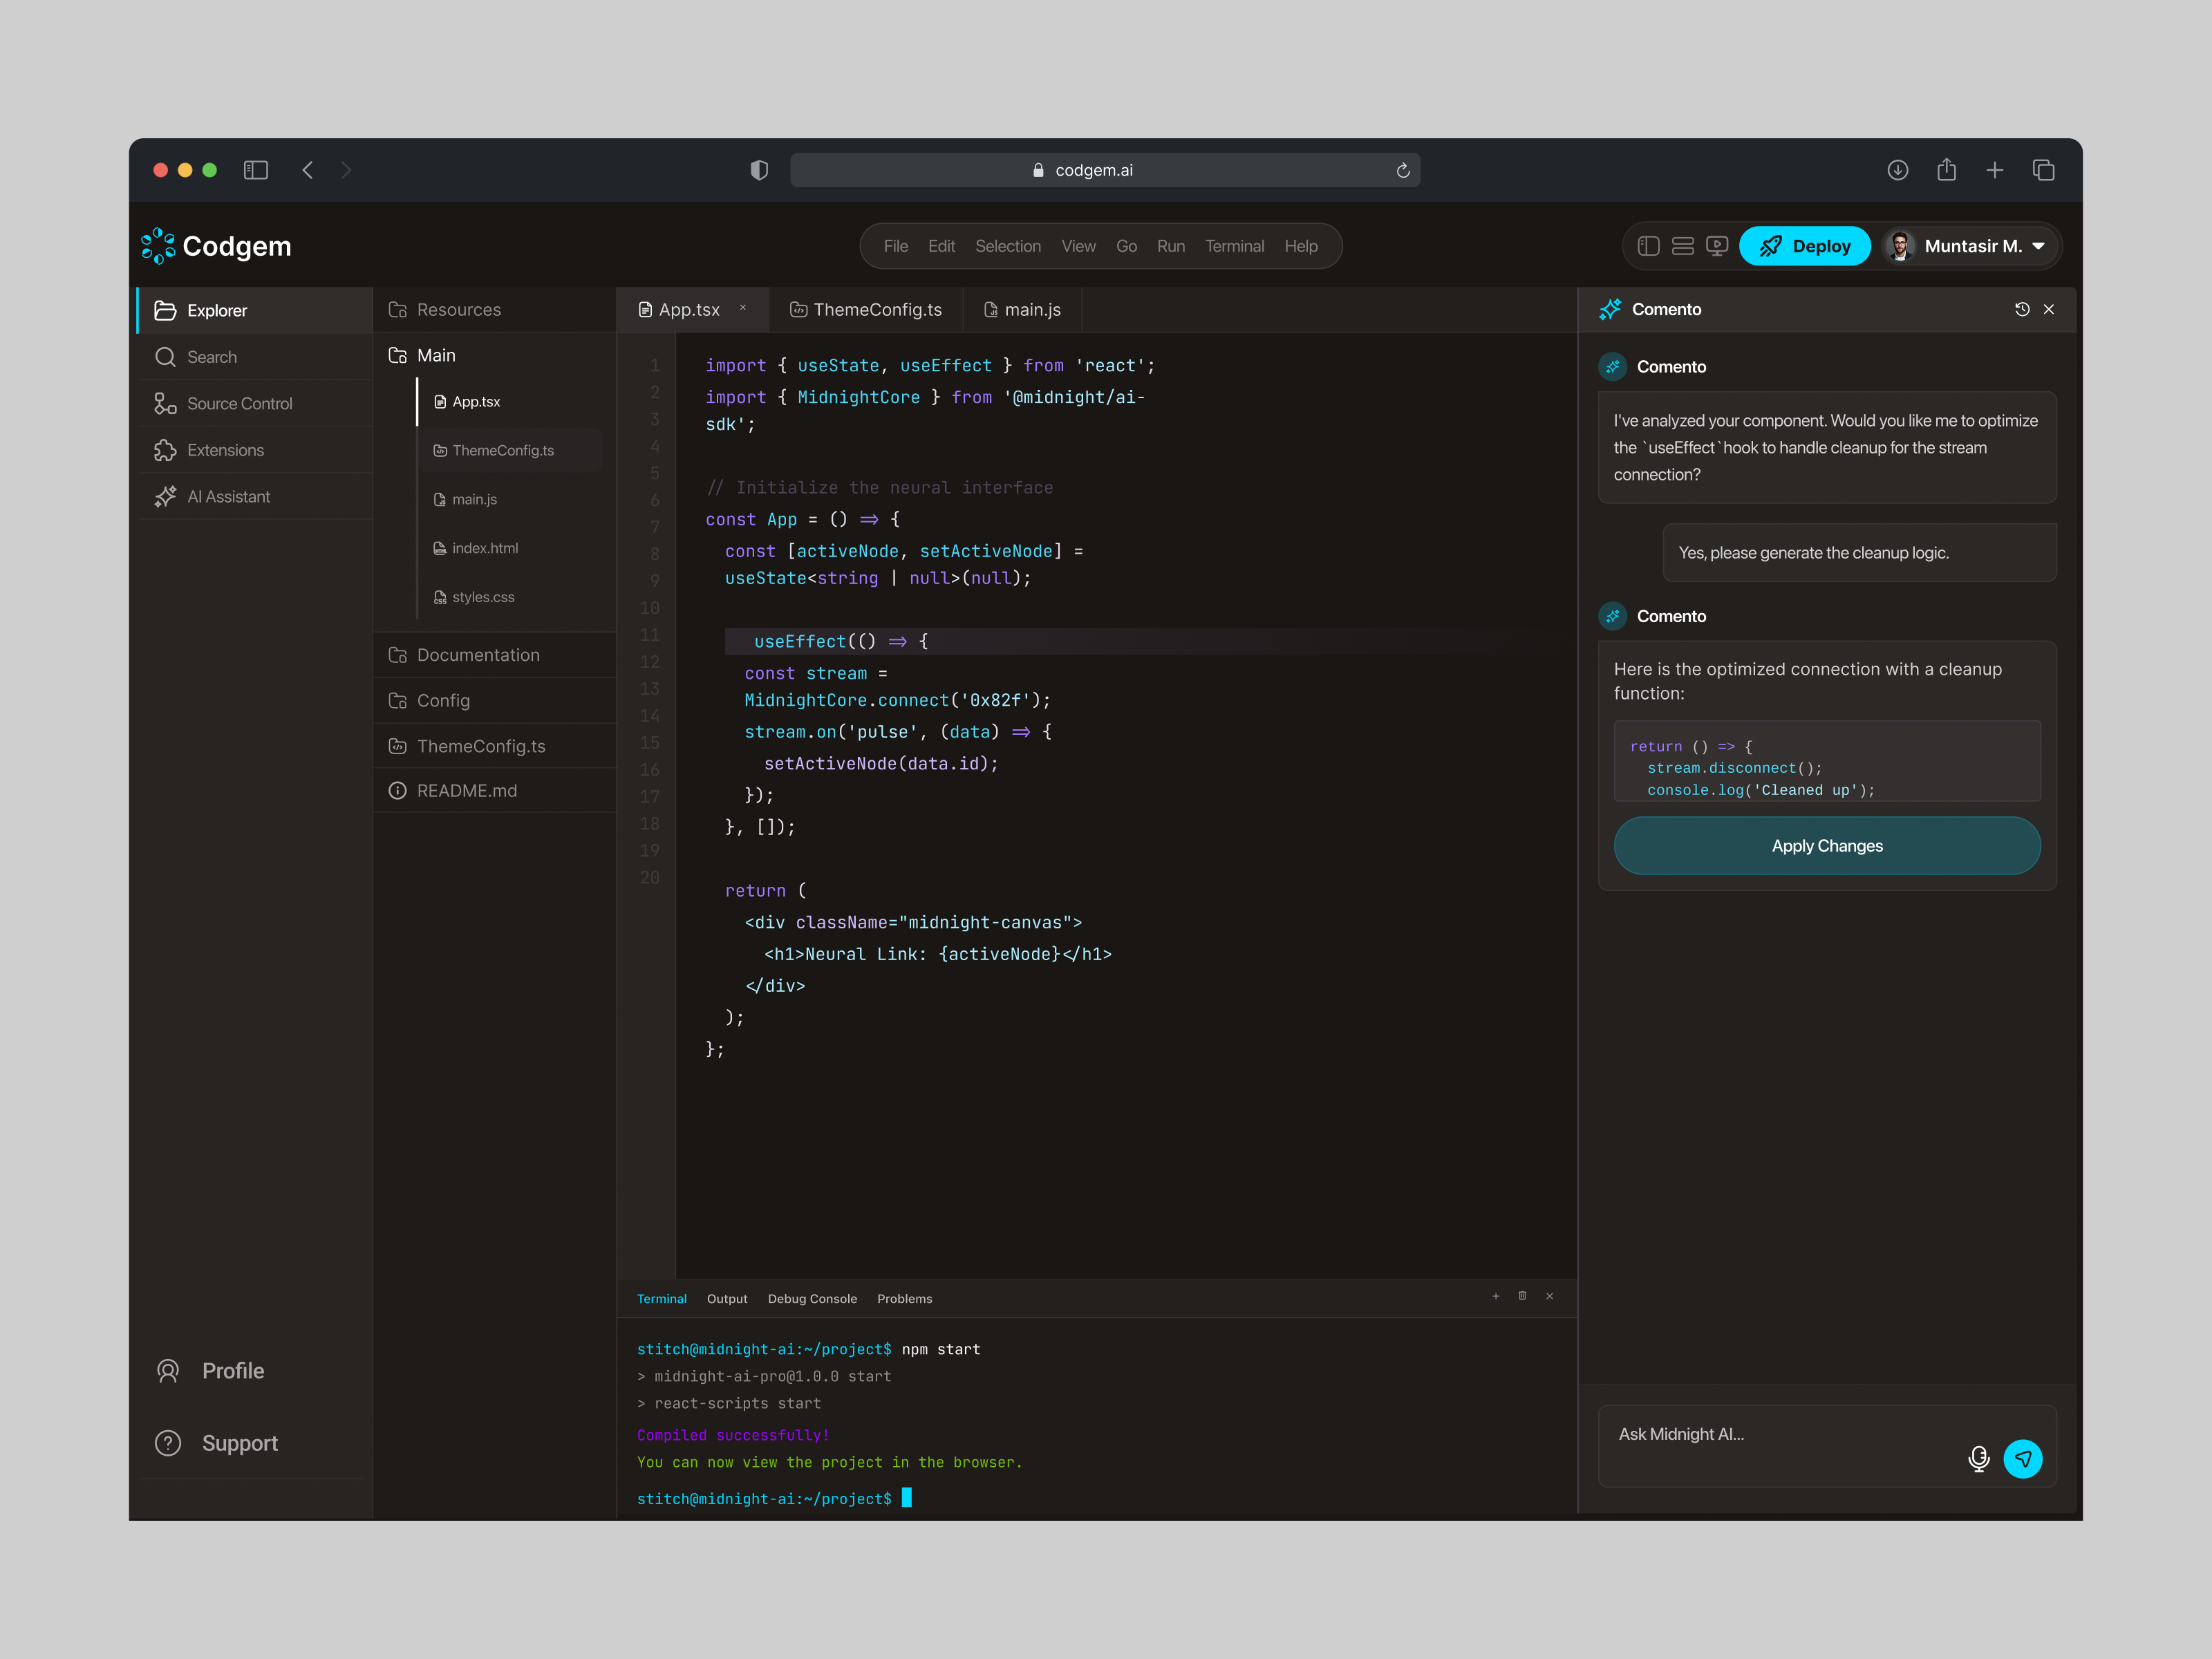Open the Edit menu

[941, 246]
